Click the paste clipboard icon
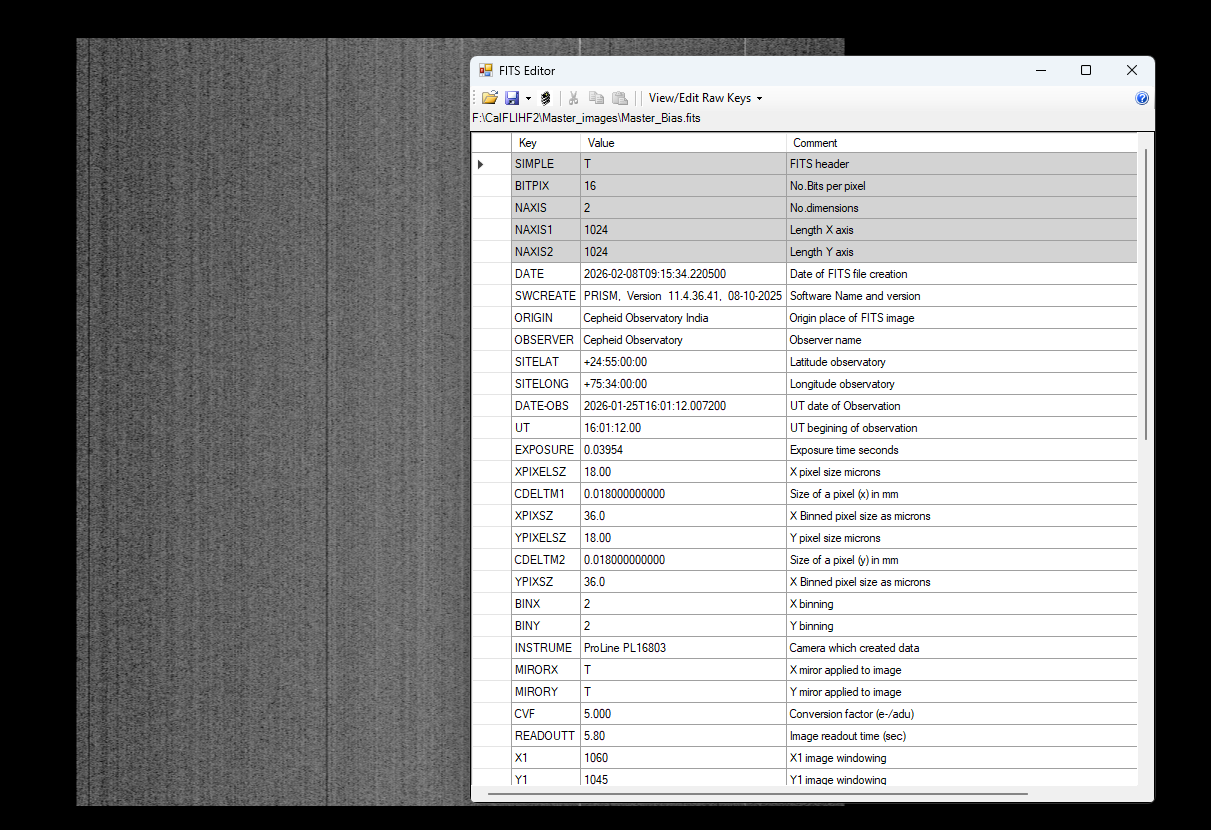 click(620, 98)
